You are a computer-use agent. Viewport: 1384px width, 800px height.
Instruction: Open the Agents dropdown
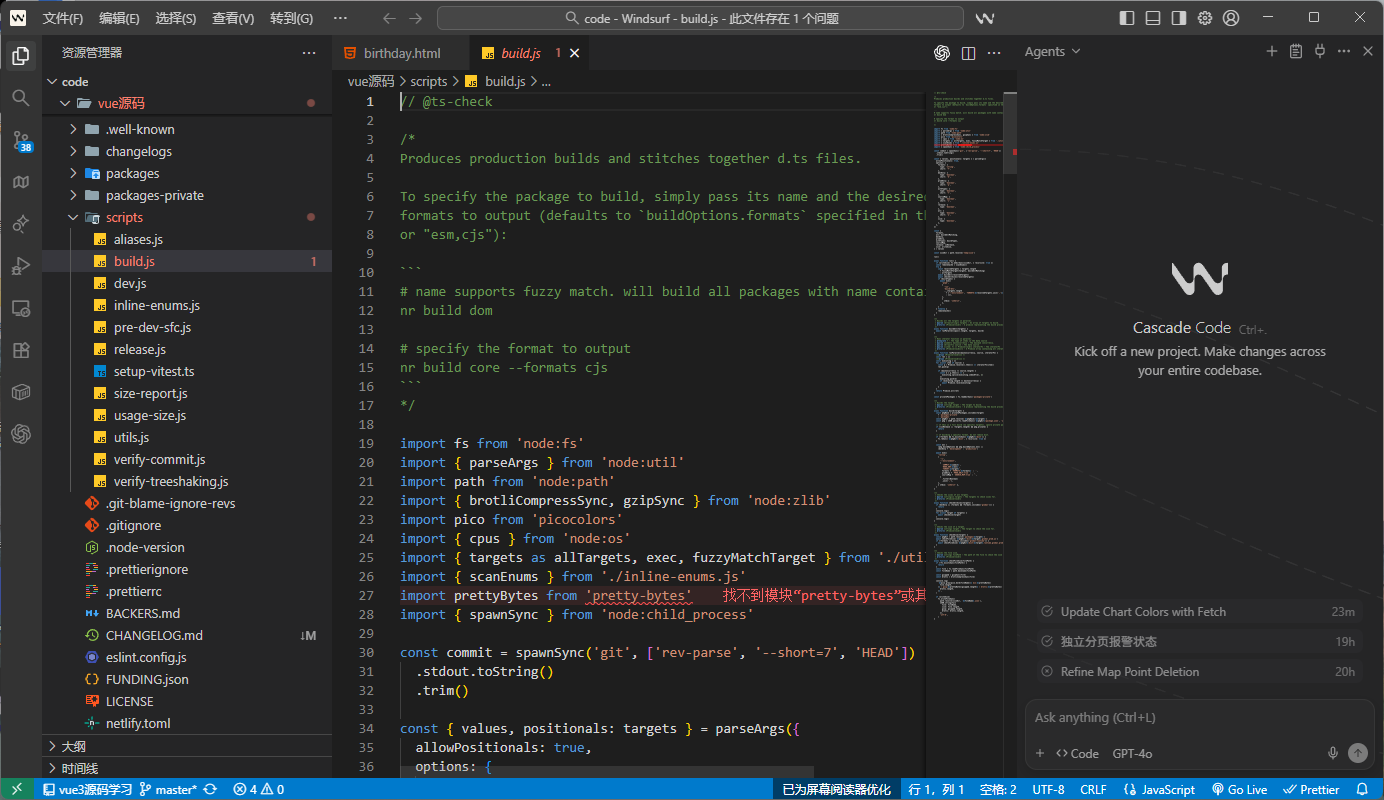coord(1052,51)
